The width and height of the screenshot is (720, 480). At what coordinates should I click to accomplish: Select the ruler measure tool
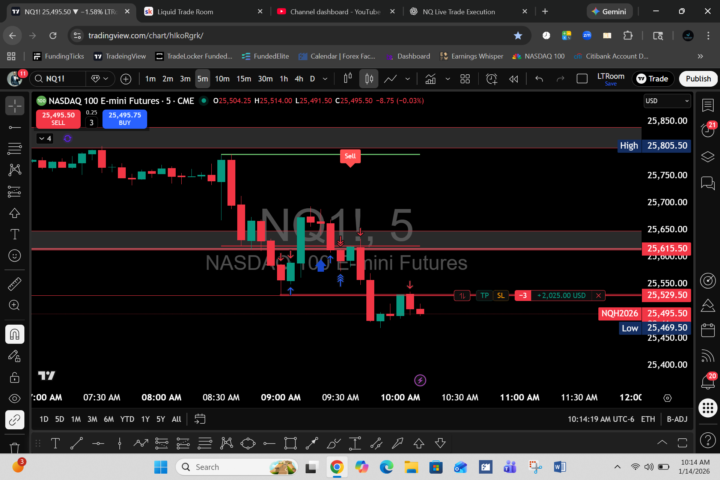pos(15,284)
